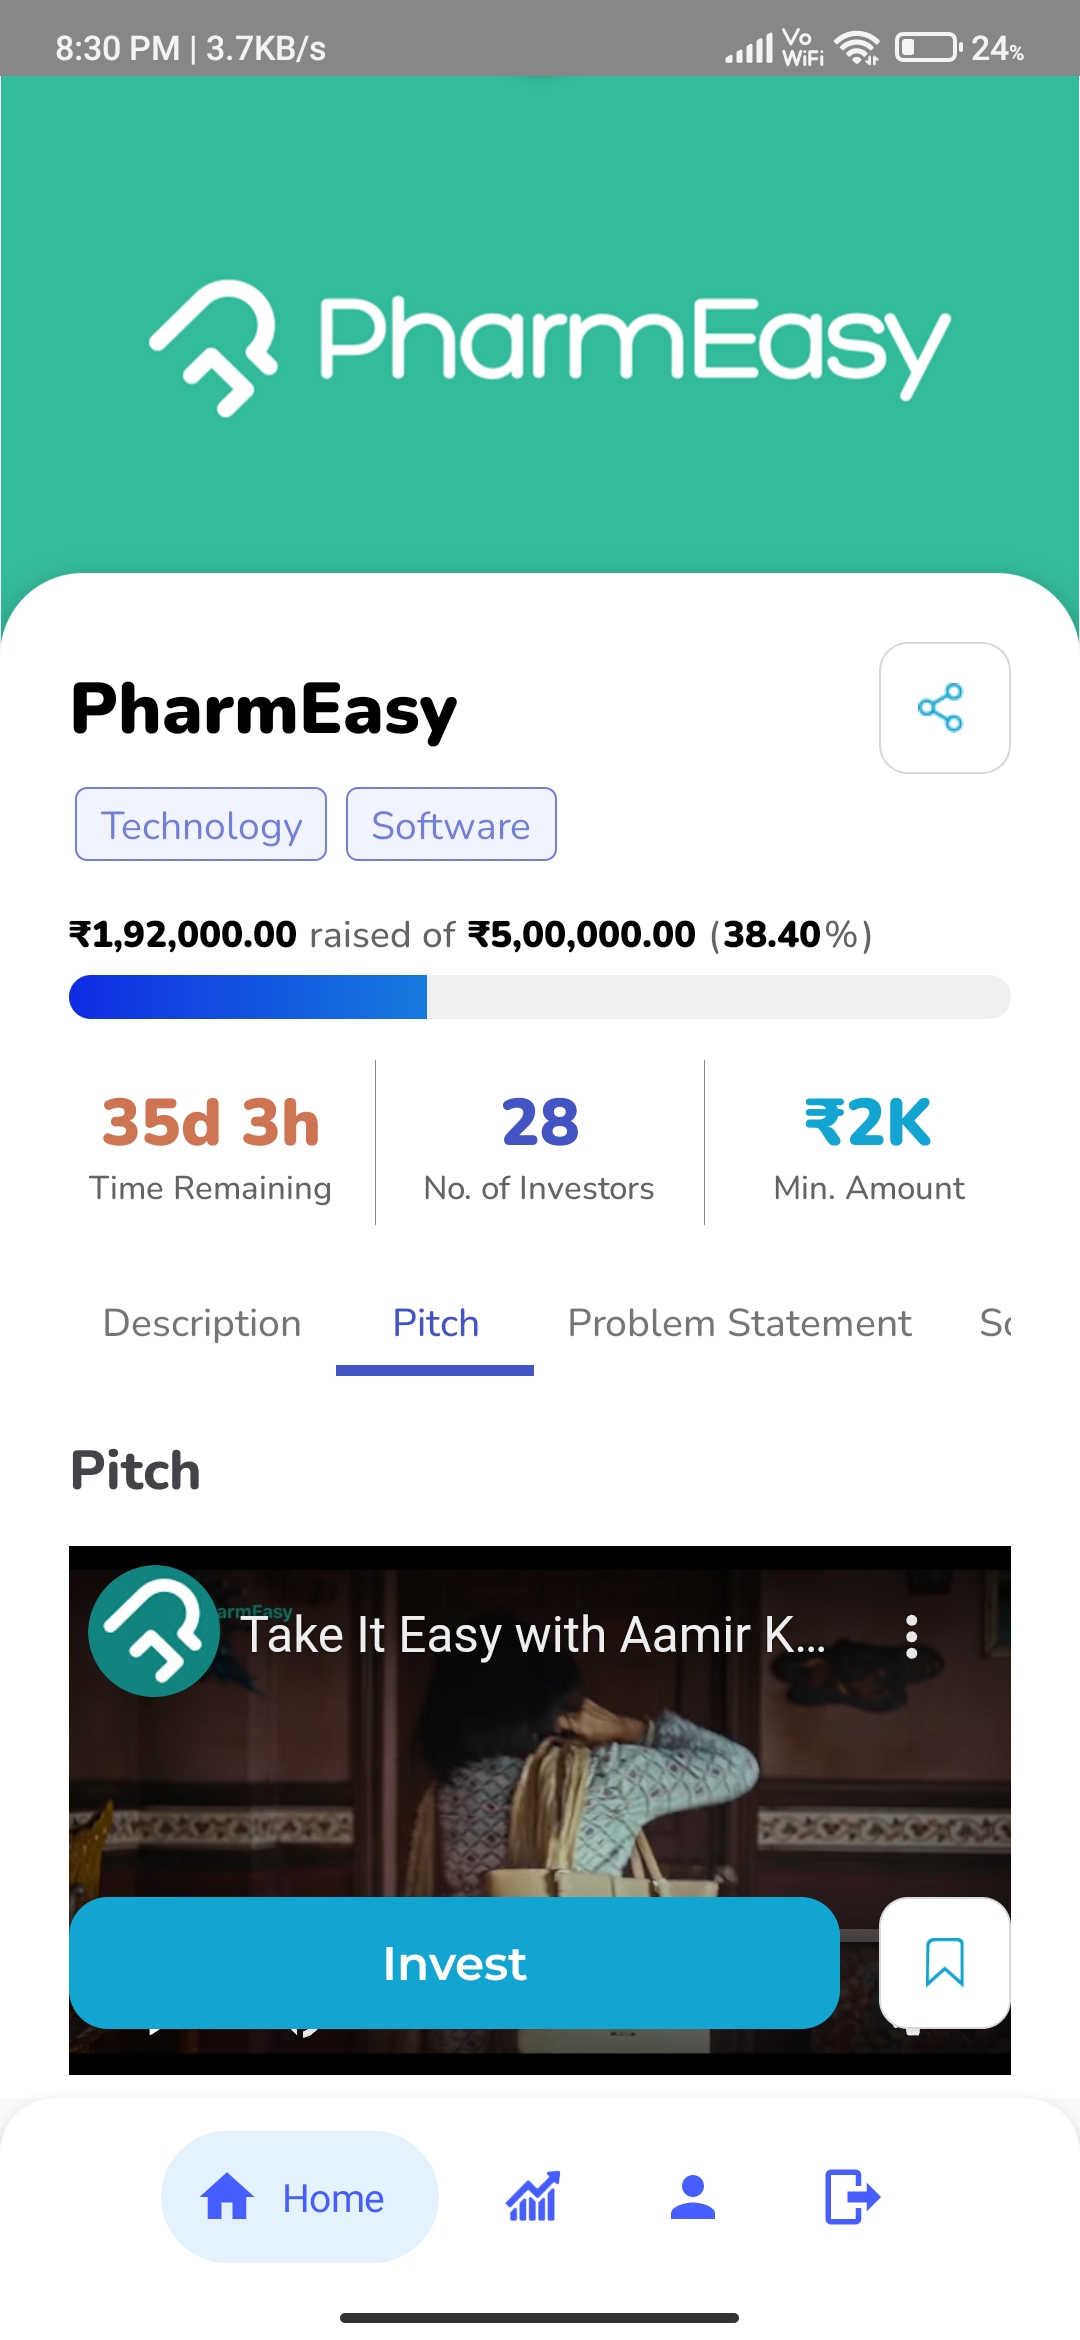
Task: Bookmark the PharmEasy campaign
Action: click(944, 1962)
